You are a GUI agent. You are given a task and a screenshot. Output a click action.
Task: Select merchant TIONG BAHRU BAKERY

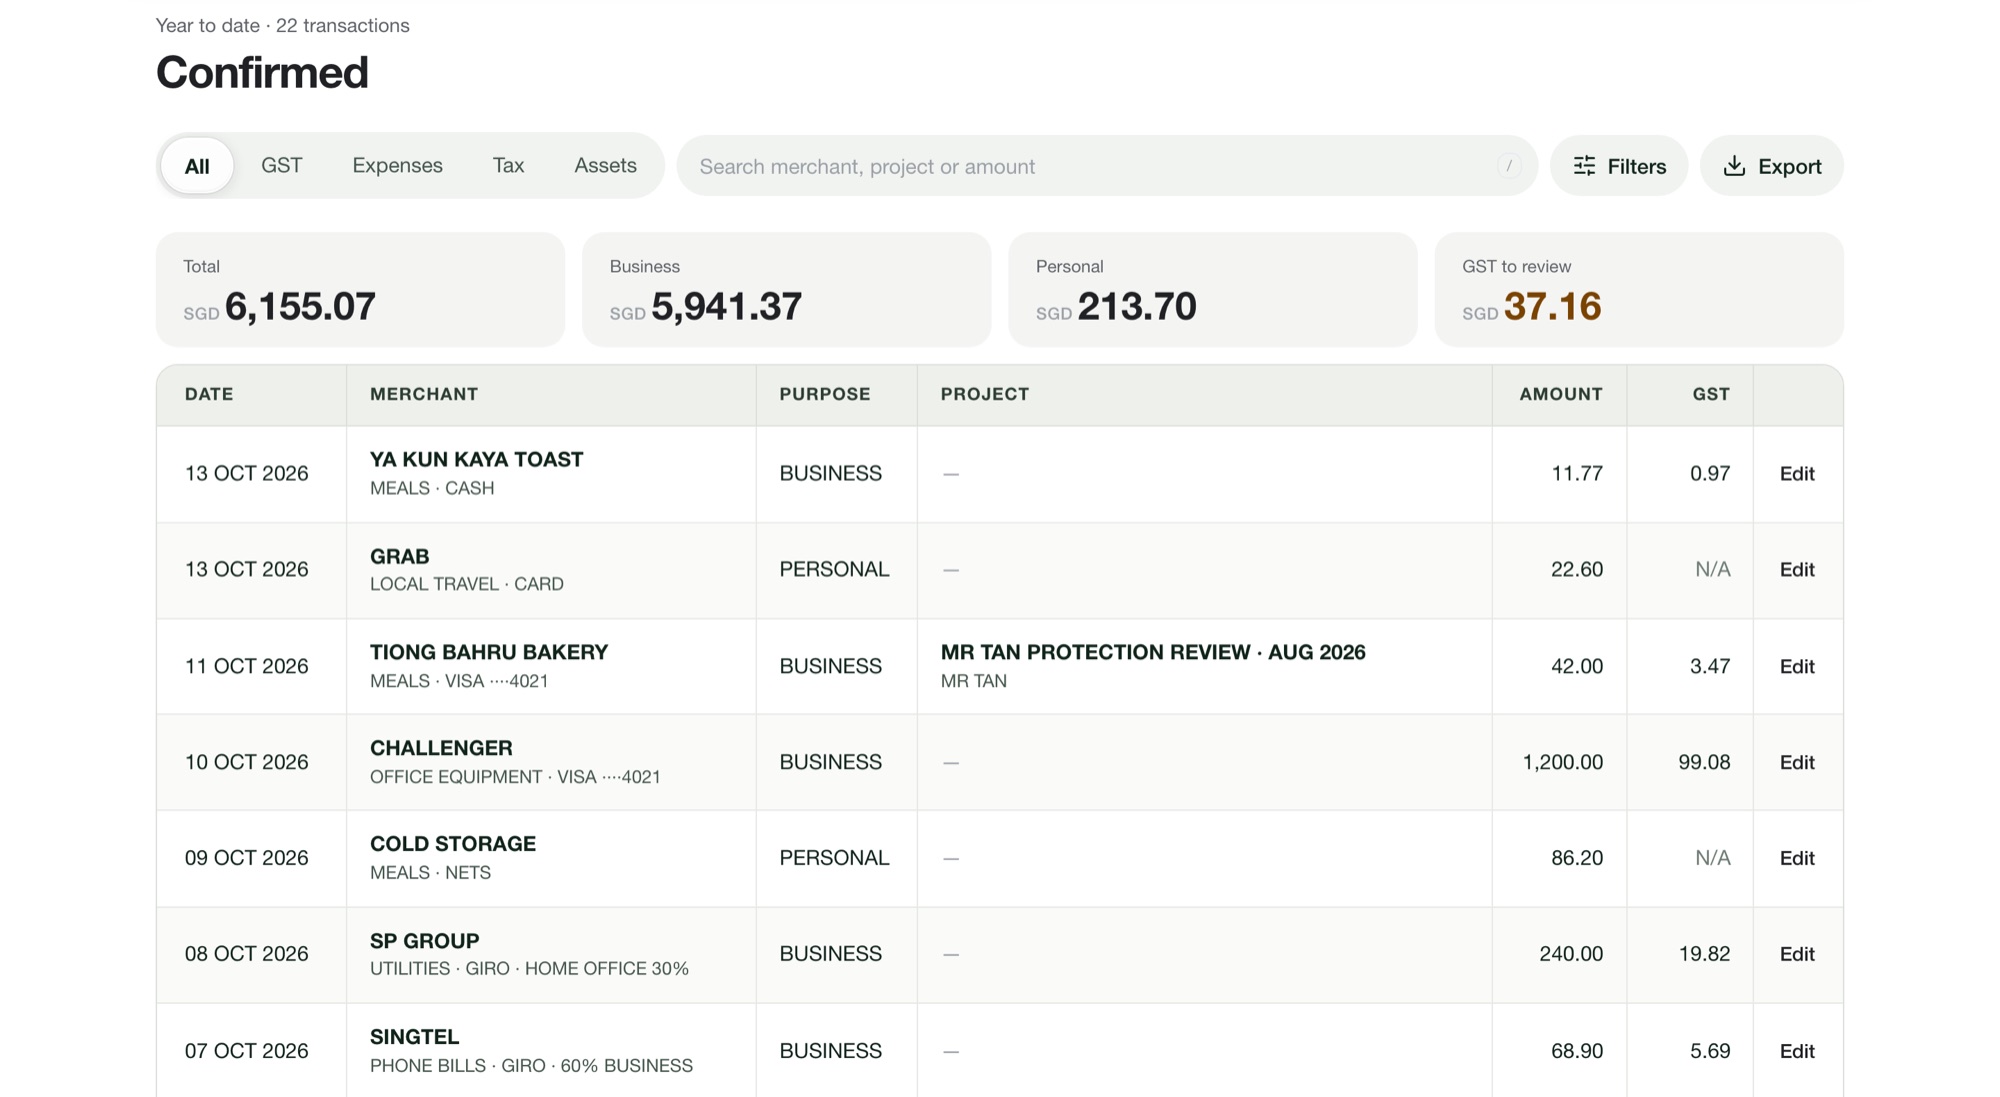click(x=489, y=653)
